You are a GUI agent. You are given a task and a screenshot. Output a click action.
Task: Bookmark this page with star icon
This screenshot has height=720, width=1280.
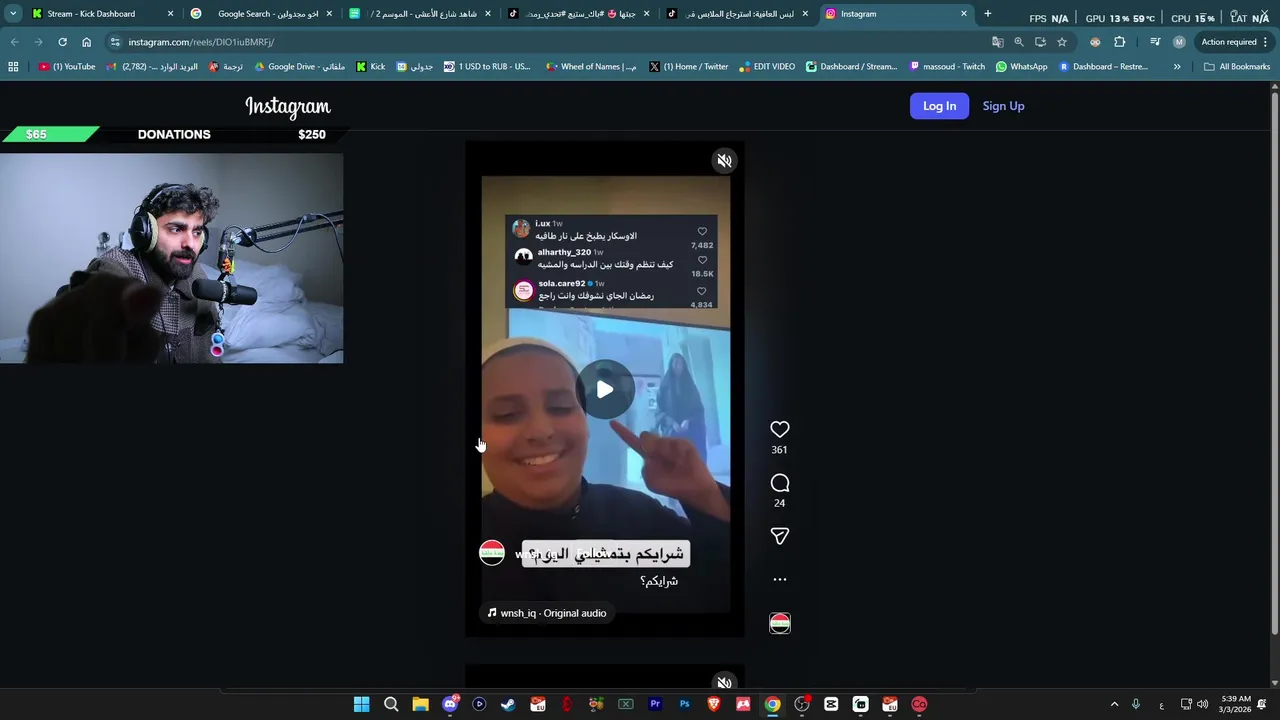[1061, 42]
